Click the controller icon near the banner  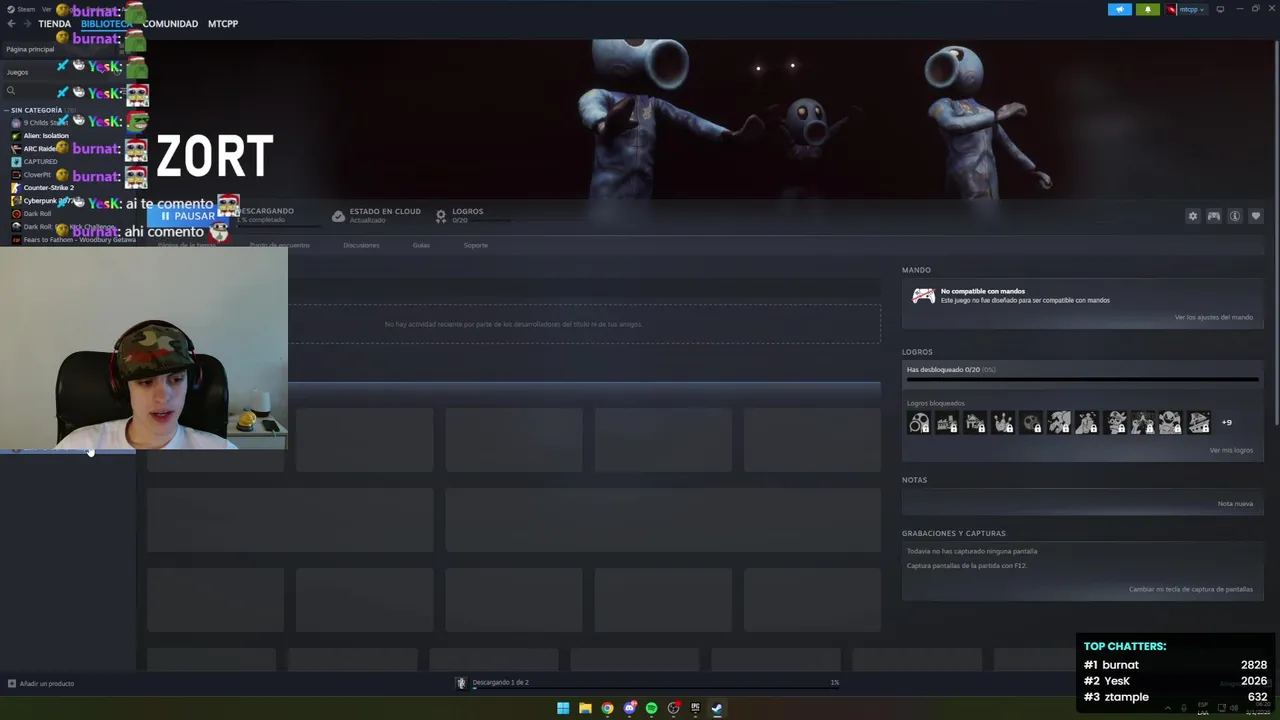pyautogui.click(x=1213, y=216)
